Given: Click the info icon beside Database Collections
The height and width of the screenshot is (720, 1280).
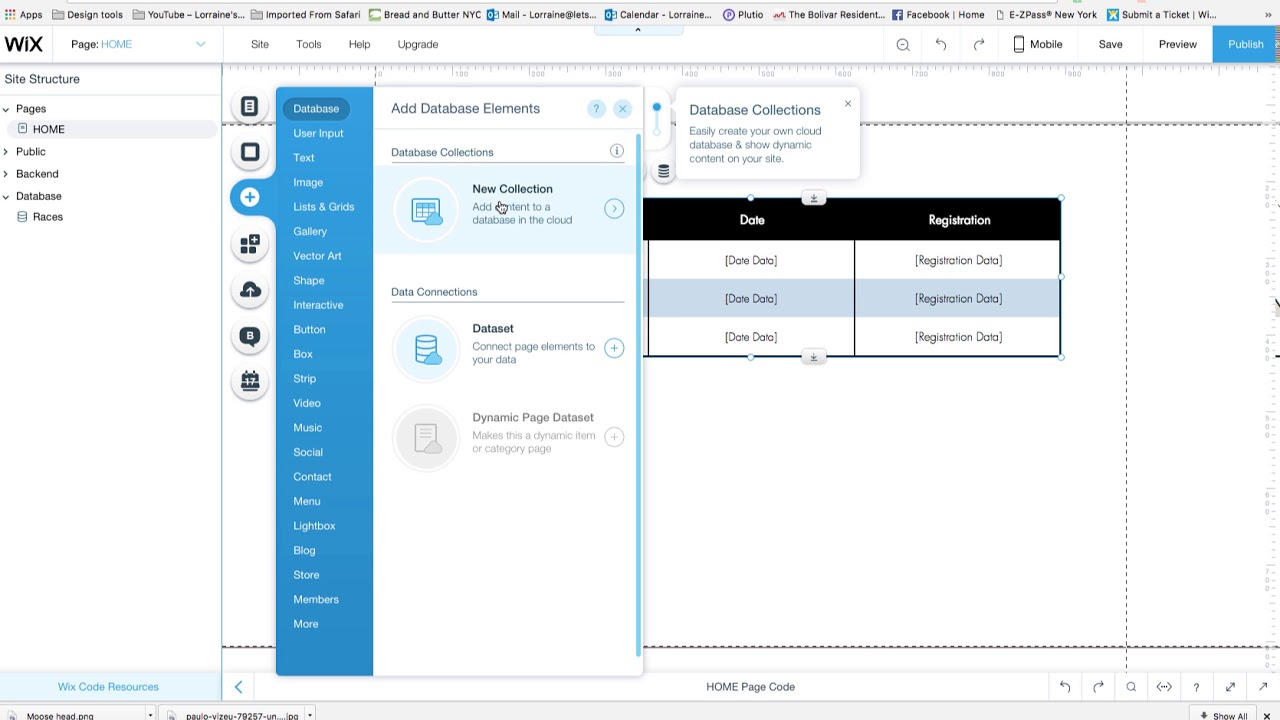Looking at the screenshot, I should point(617,151).
